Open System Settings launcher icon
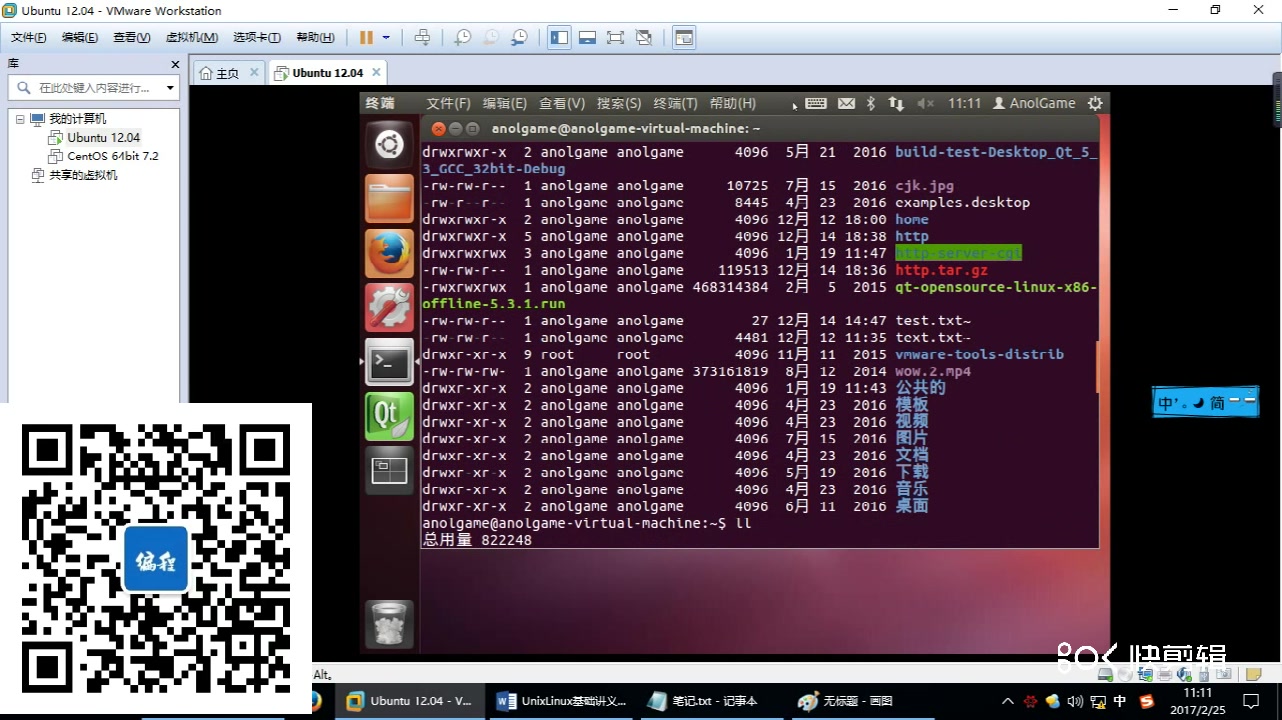 [389, 308]
